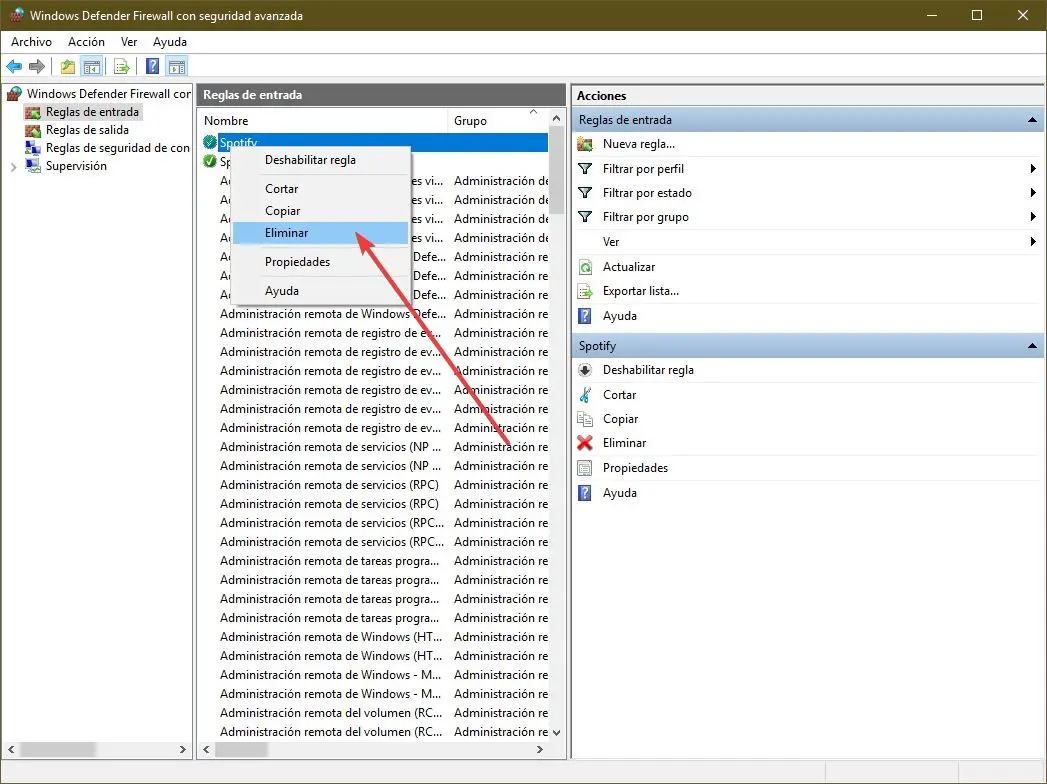Click Exportar lista... in Acciones panel

click(x=640, y=291)
